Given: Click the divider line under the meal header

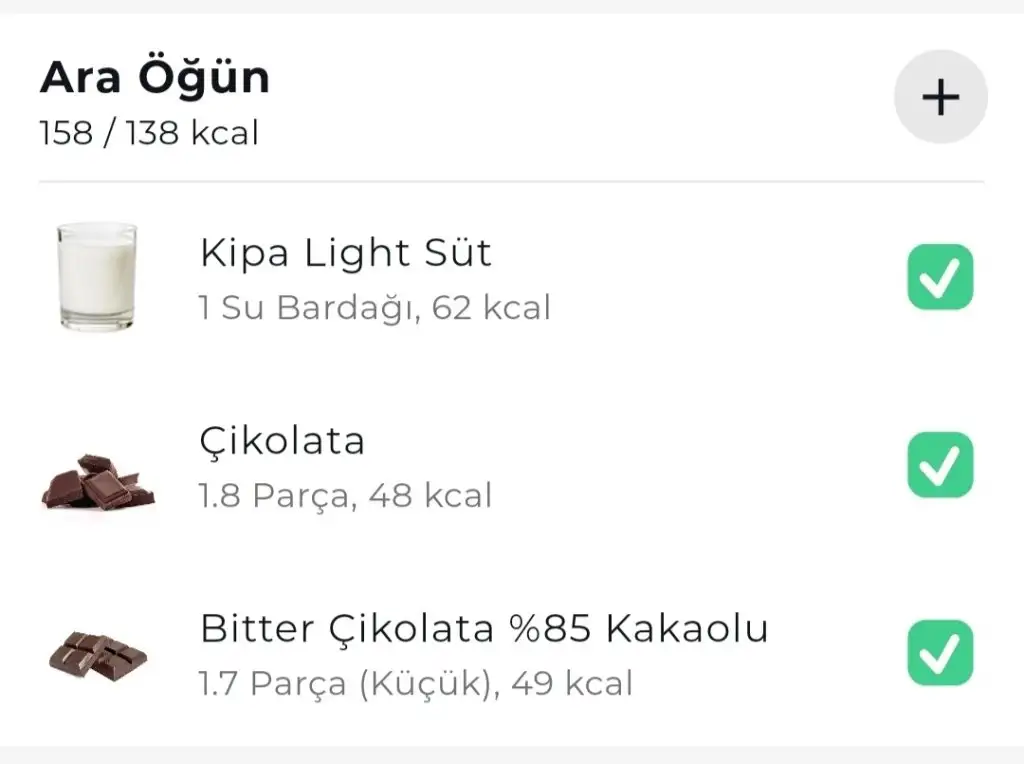Looking at the screenshot, I should pyautogui.click(x=511, y=182).
